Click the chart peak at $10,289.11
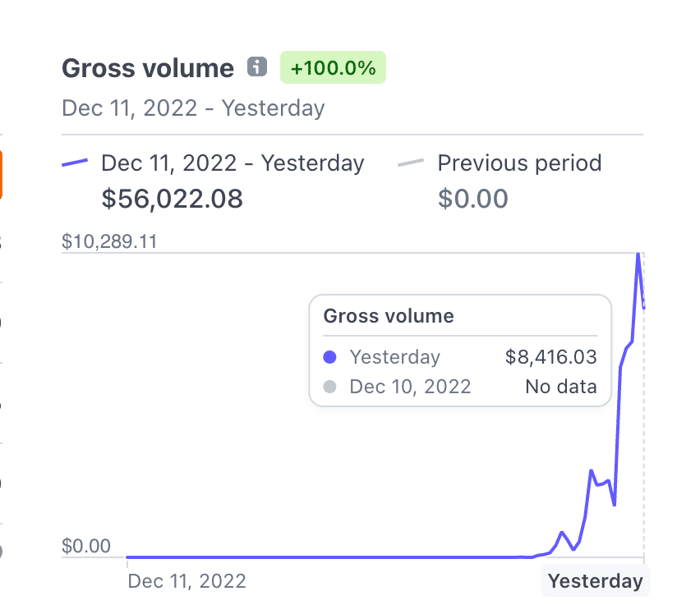 click(x=638, y=254)
